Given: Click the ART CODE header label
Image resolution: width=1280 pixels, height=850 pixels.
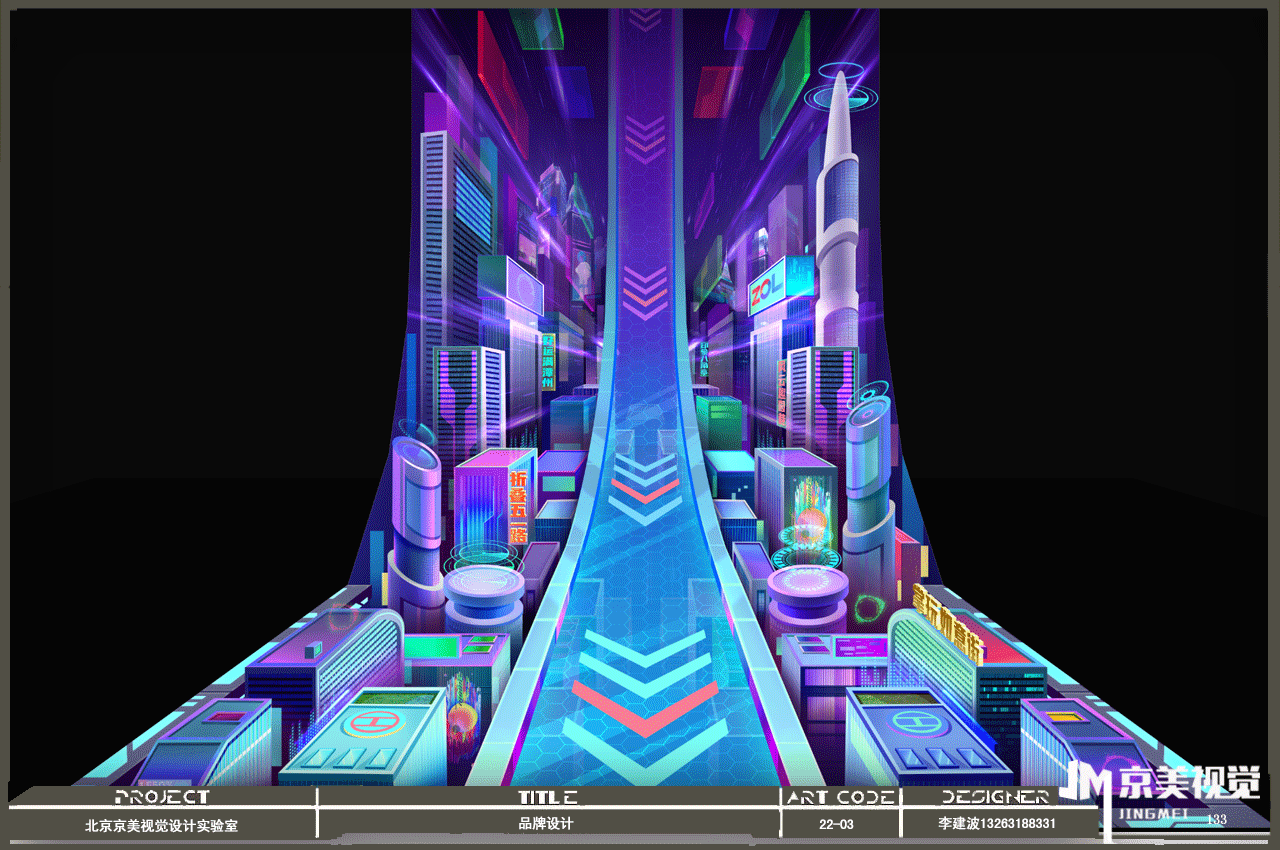Looking at the screenshot, I should click(840, 797).
